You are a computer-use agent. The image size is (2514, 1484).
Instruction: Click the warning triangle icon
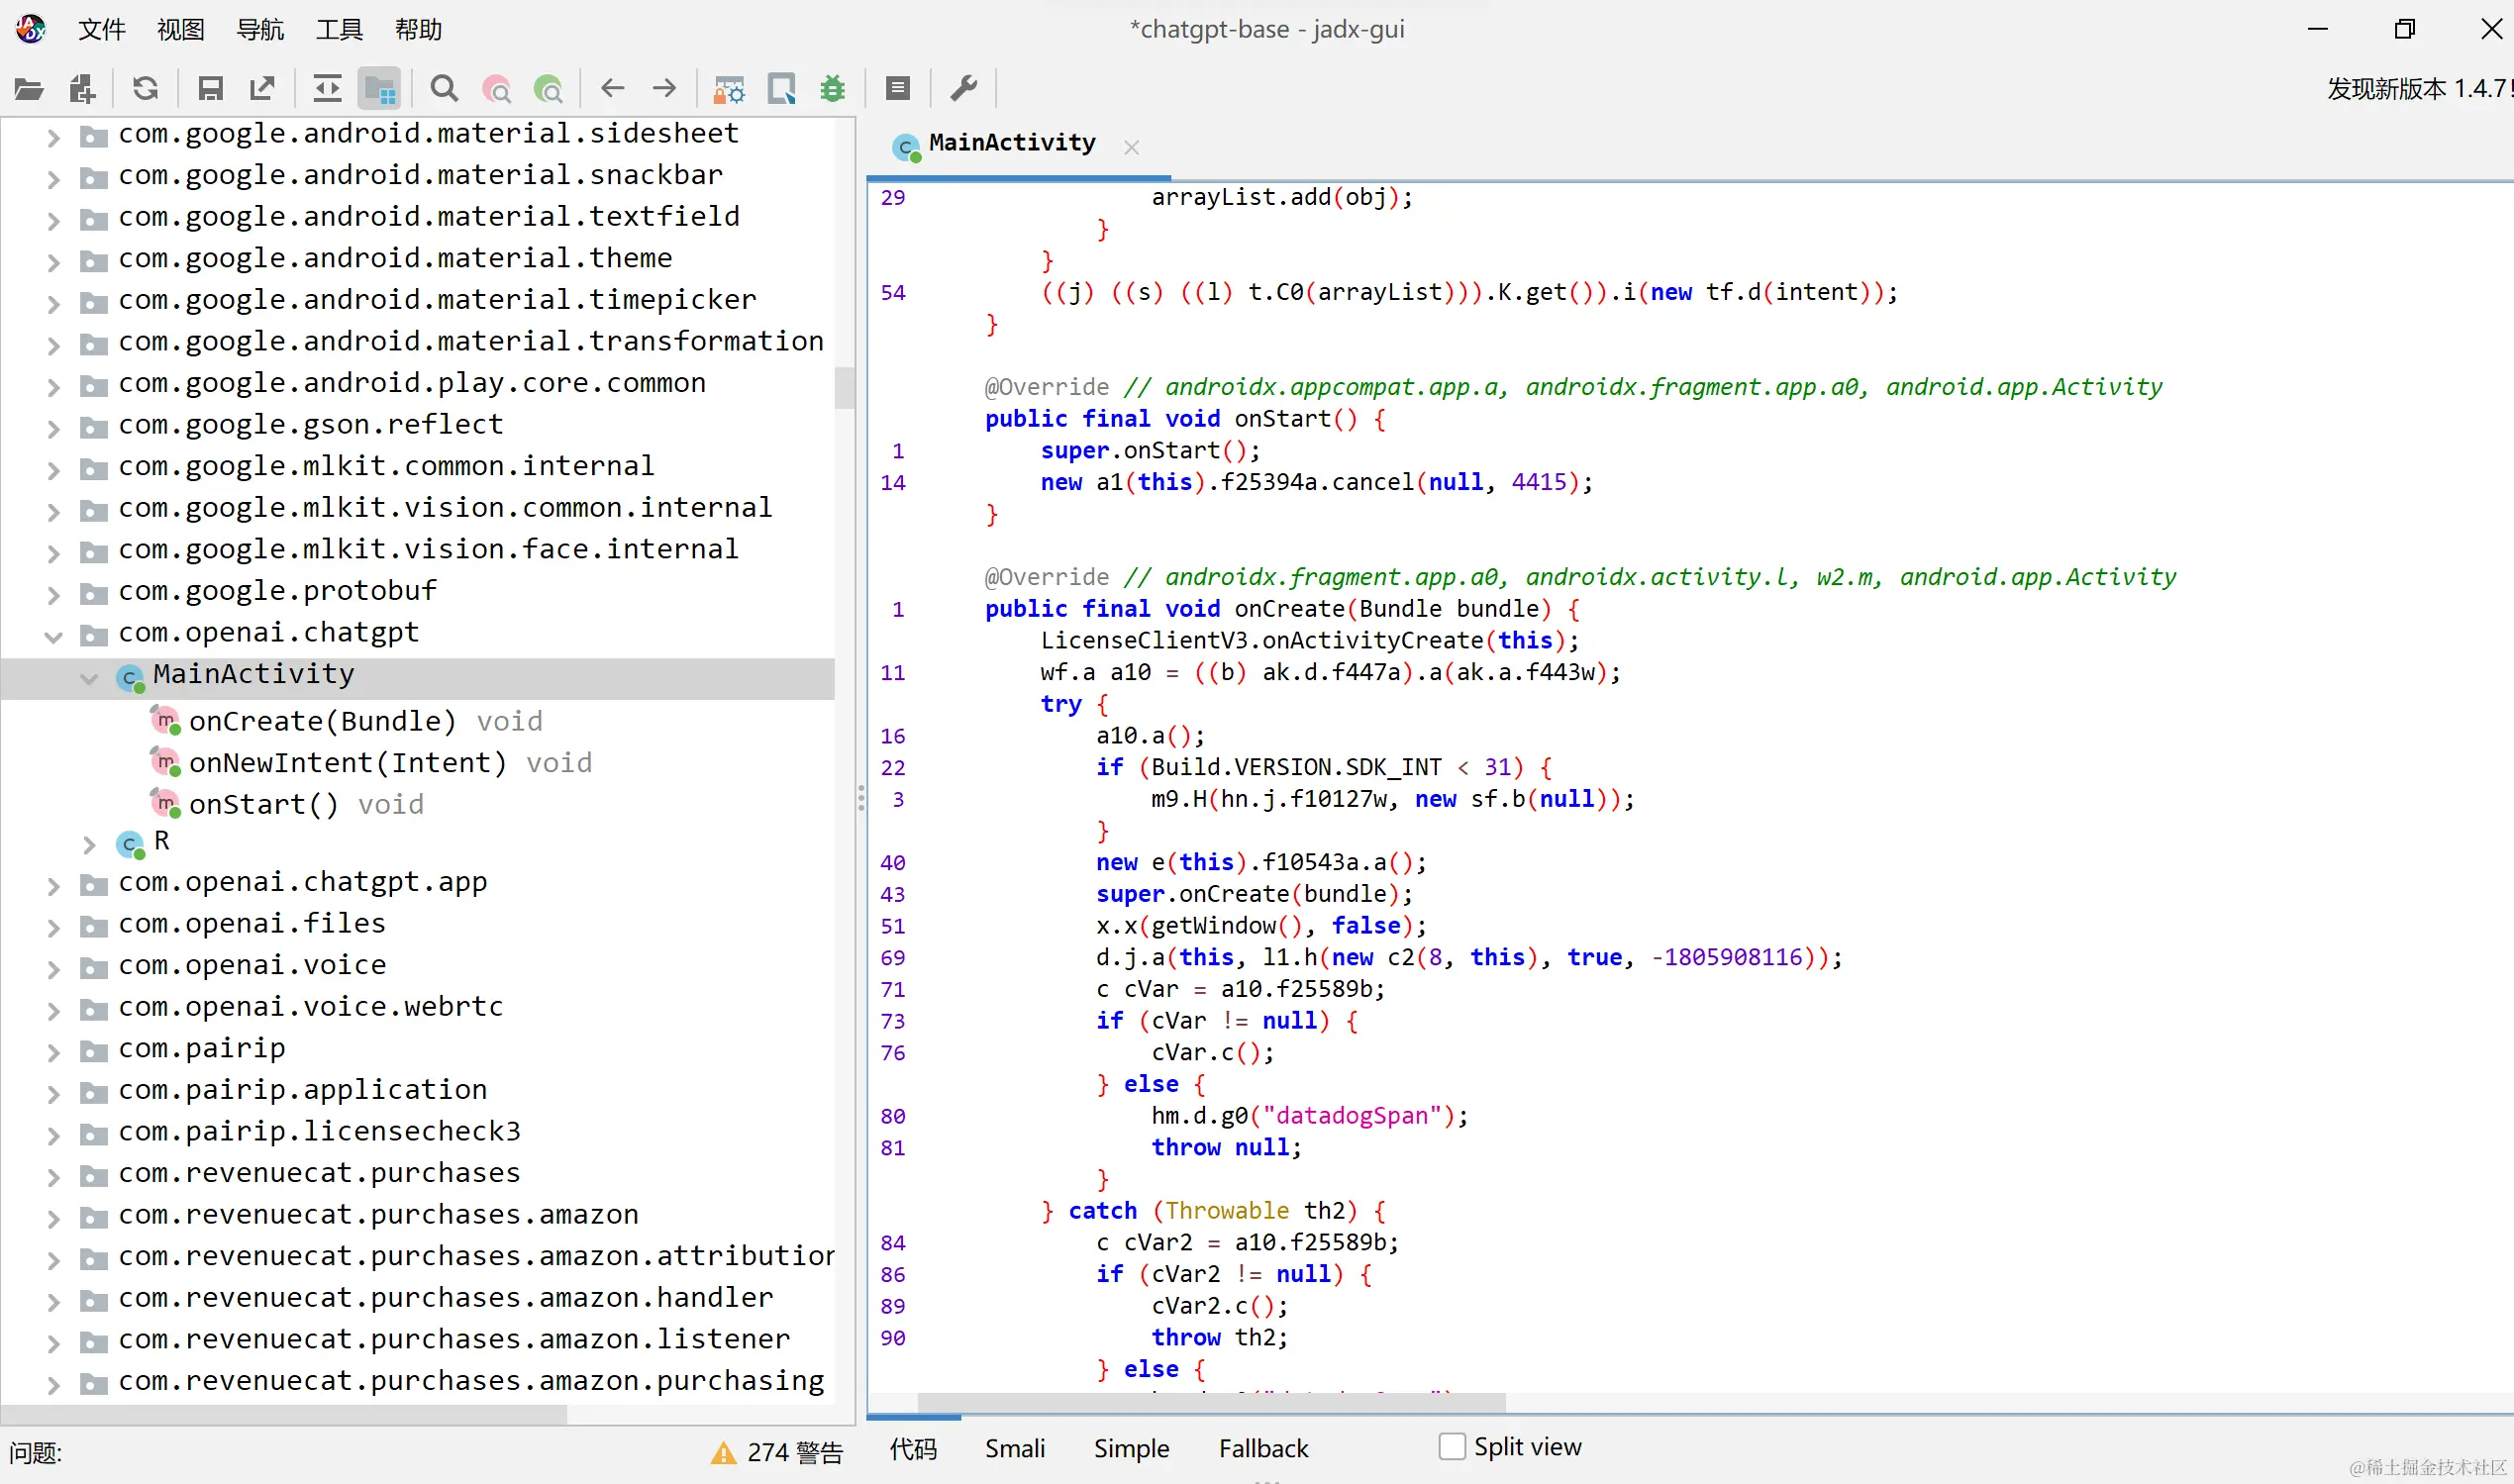pyautogui.click(x=723, y=1453)
